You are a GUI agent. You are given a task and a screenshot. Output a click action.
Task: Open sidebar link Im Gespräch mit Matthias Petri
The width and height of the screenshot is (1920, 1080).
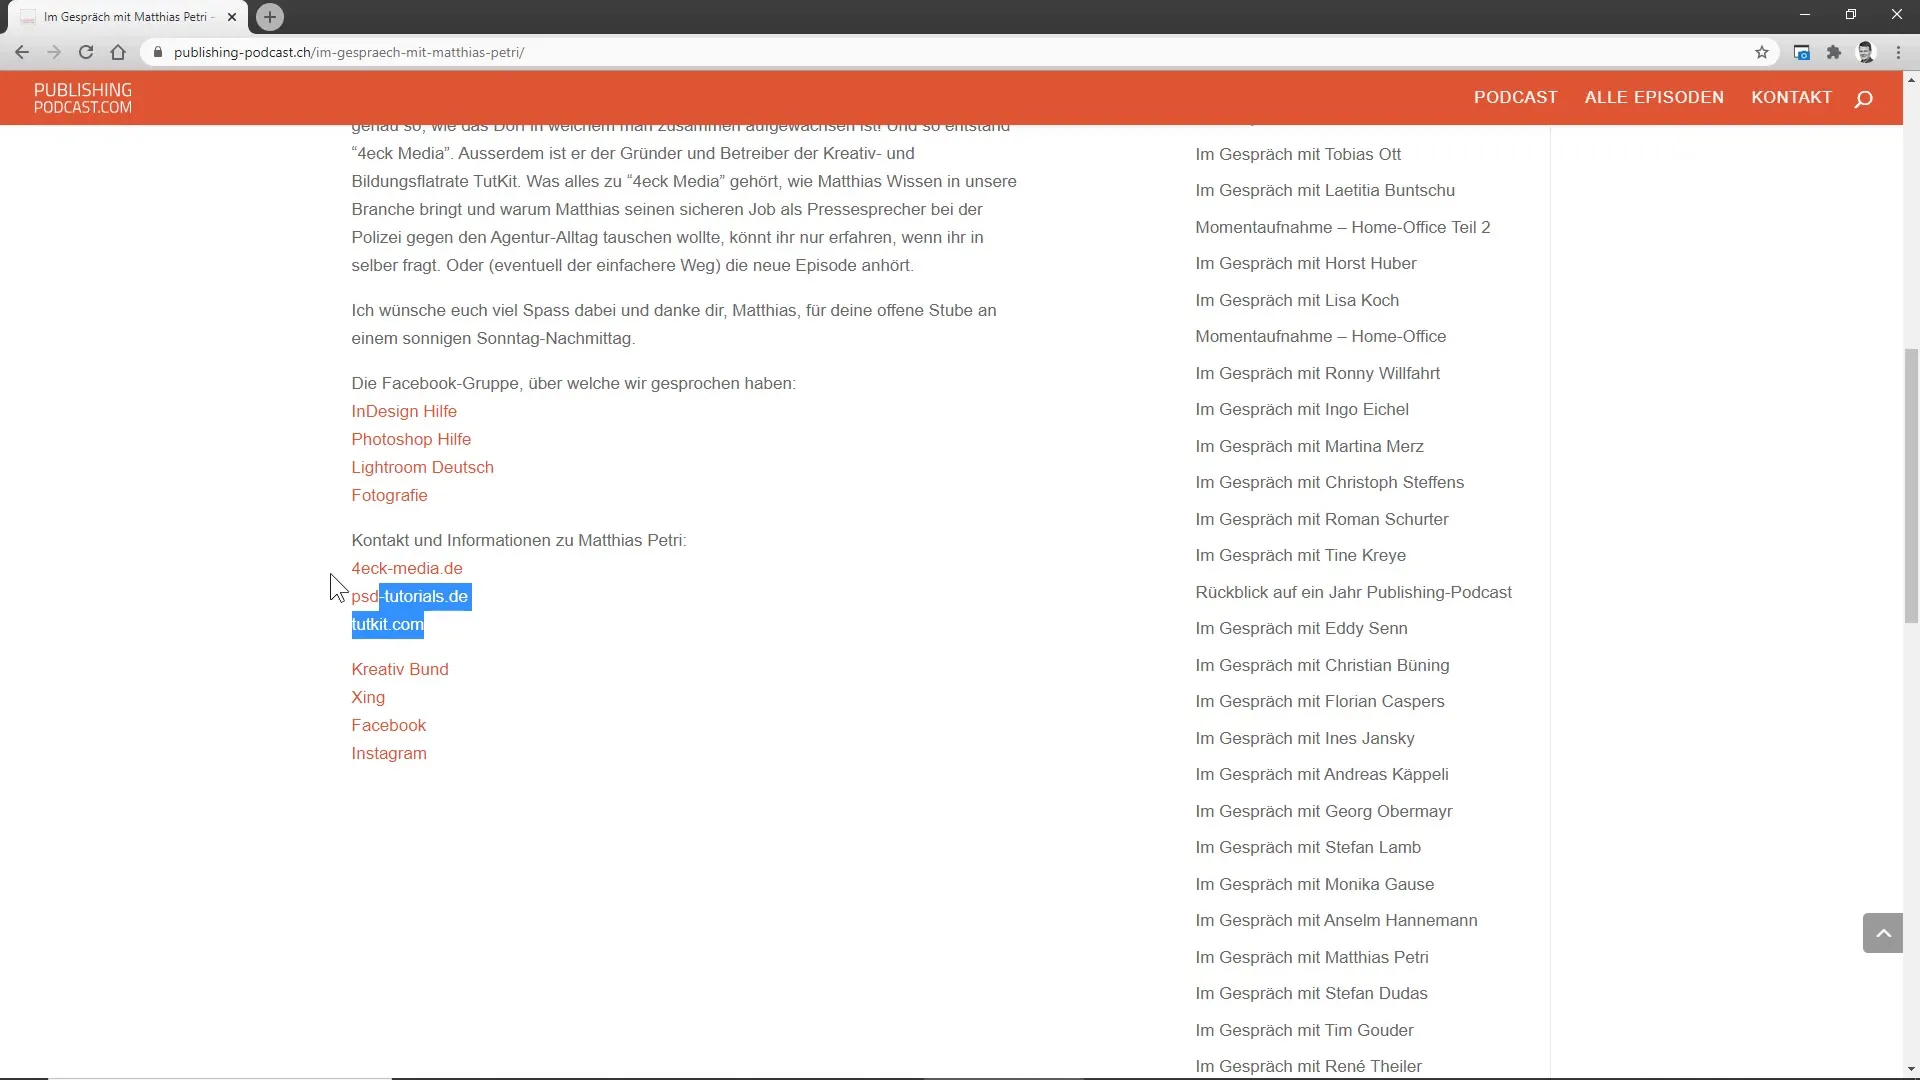pos(1312,957)
